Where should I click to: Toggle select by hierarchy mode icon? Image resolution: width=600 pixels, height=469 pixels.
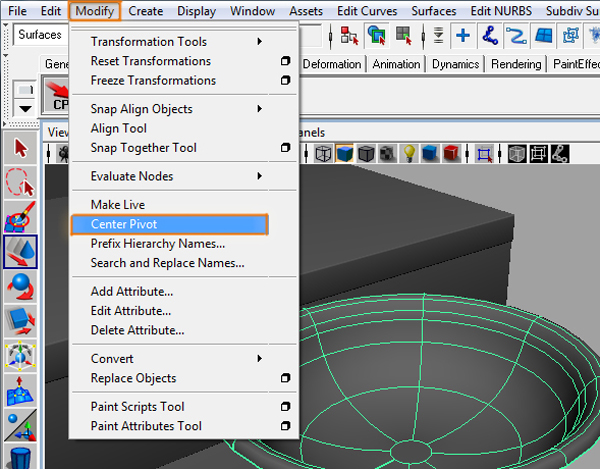(350, 35)
